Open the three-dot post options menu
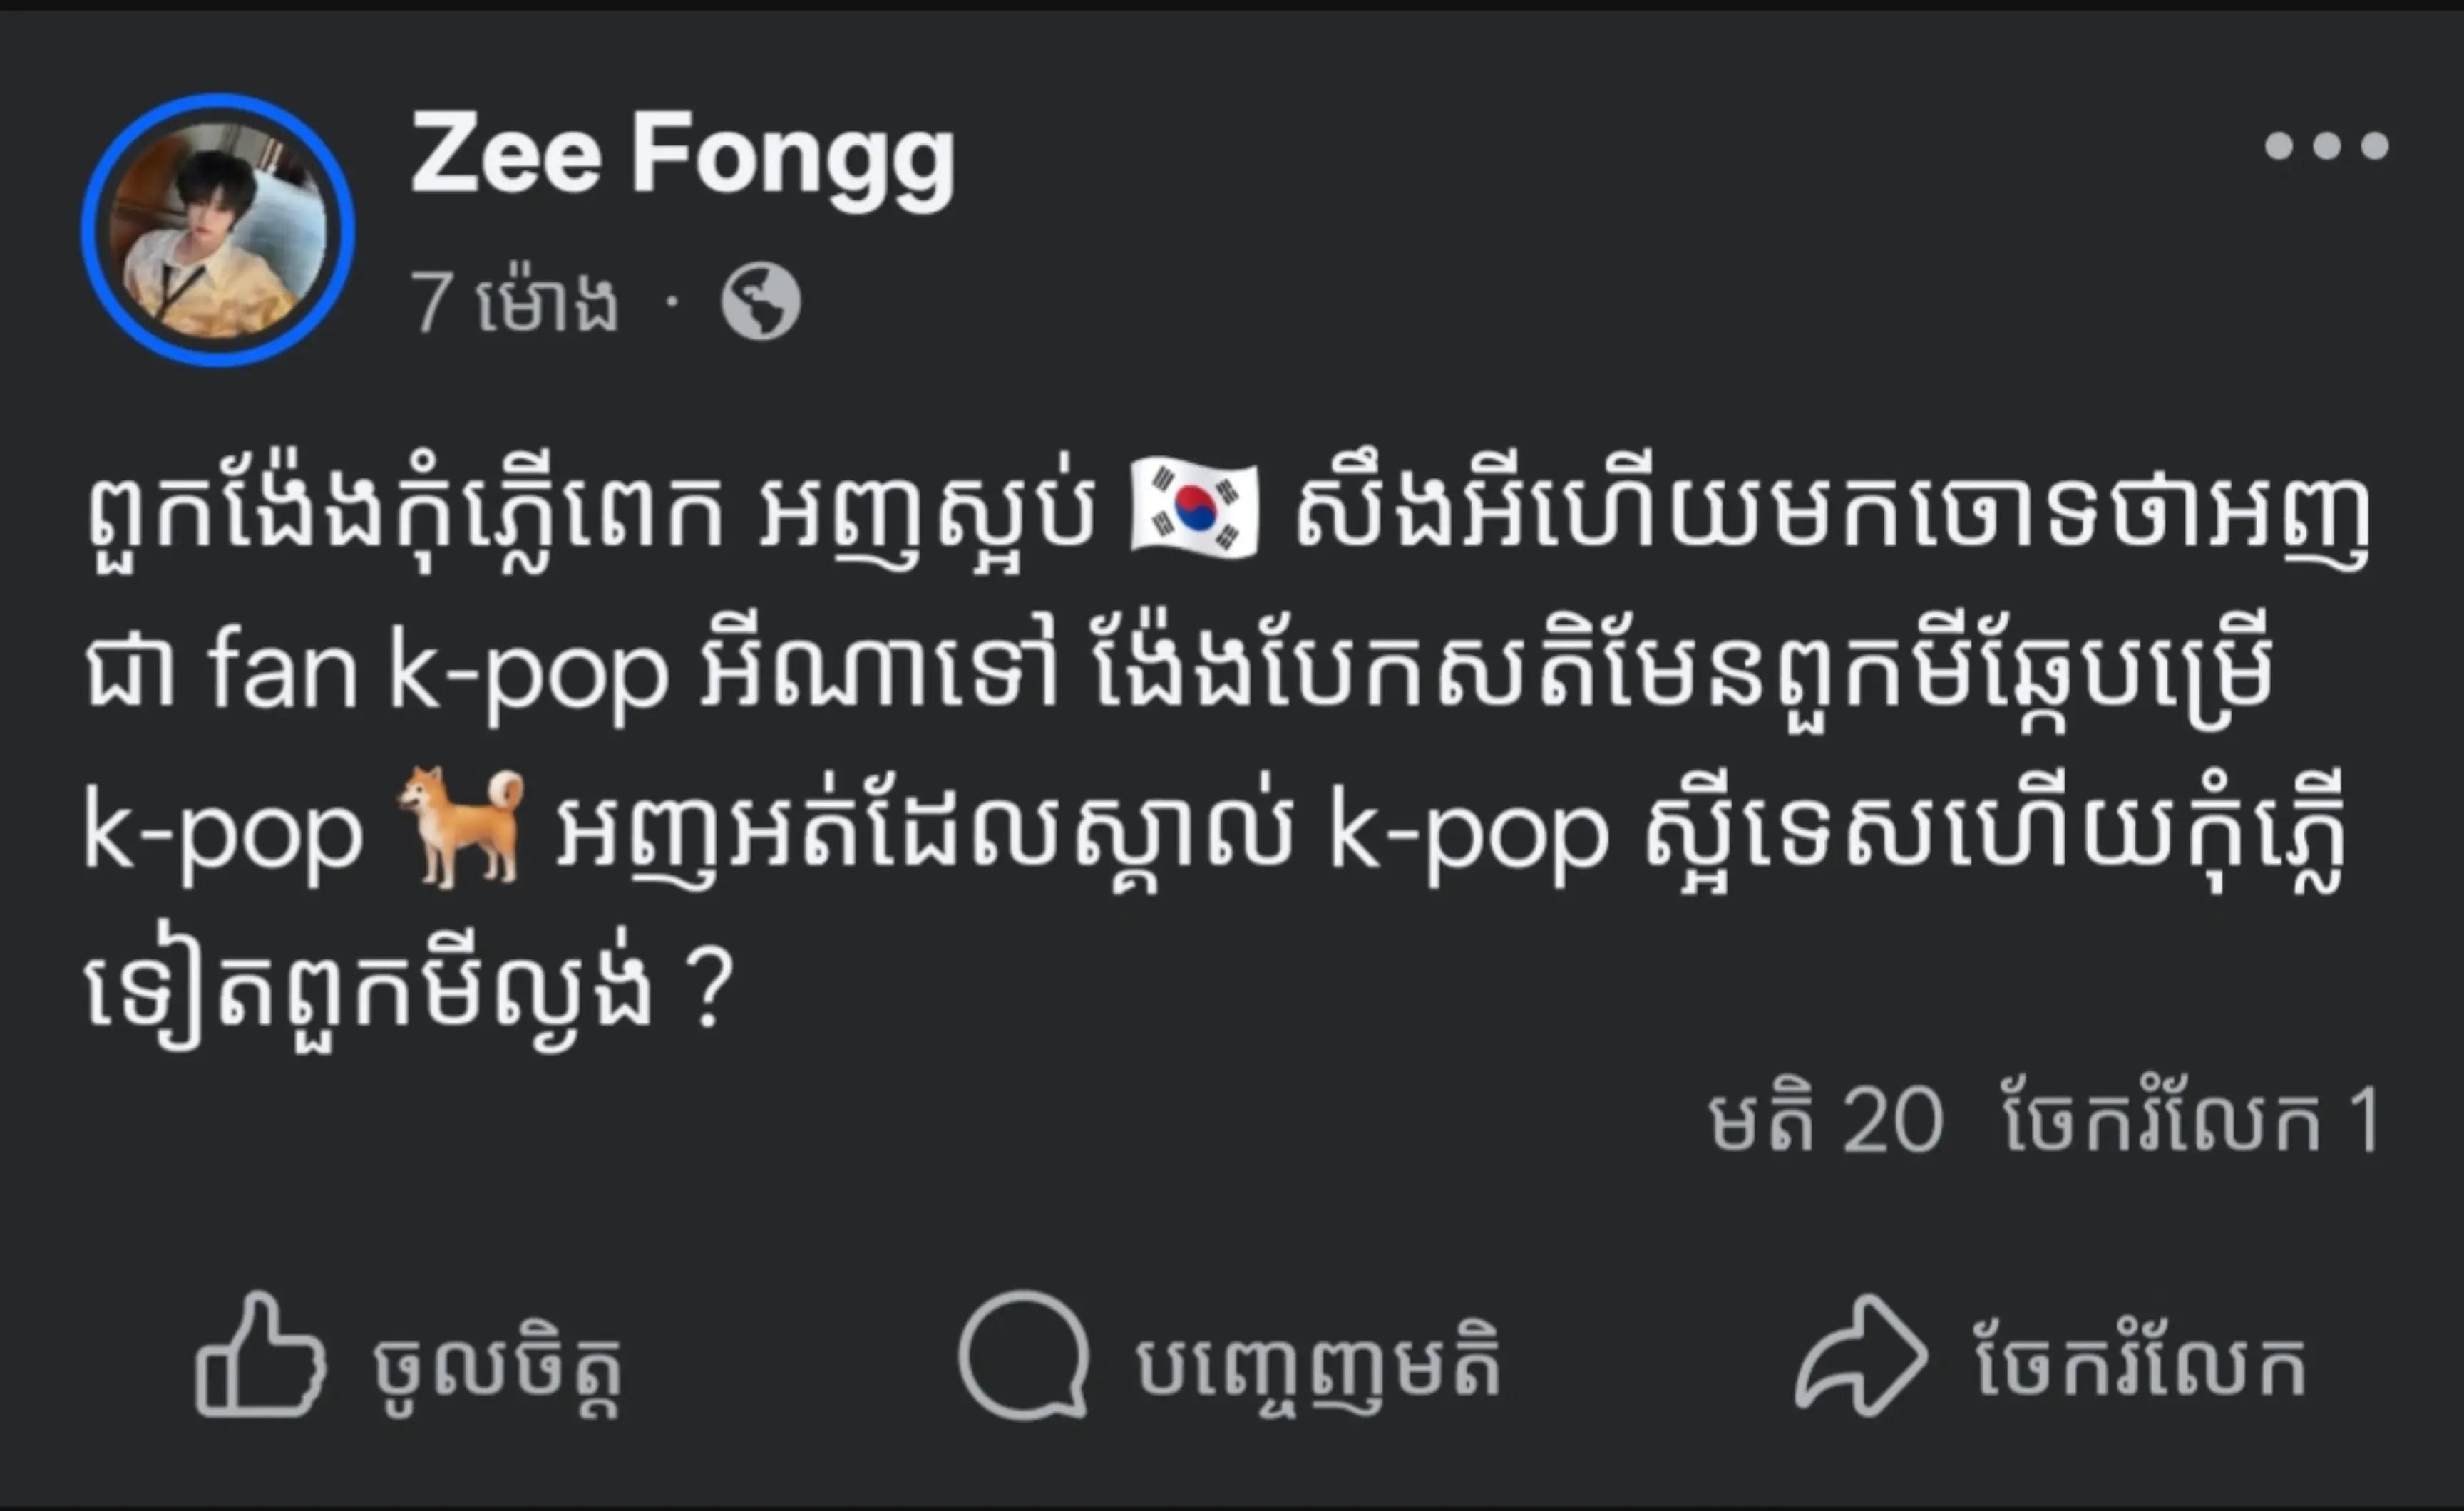The image size is (2464, 1511). [x=2326, y=146]
